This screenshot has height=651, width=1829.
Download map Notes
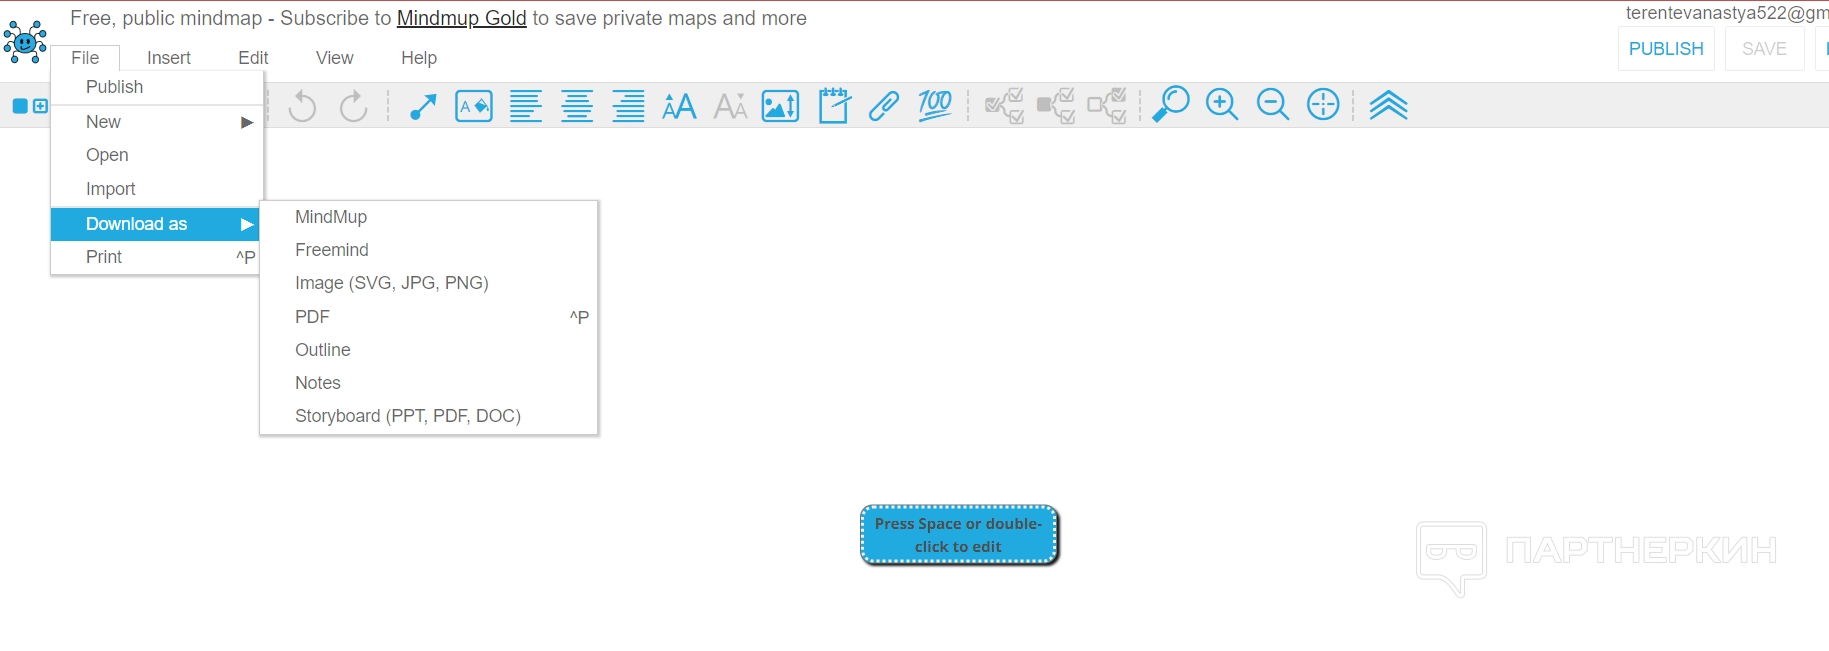[429, 383]
